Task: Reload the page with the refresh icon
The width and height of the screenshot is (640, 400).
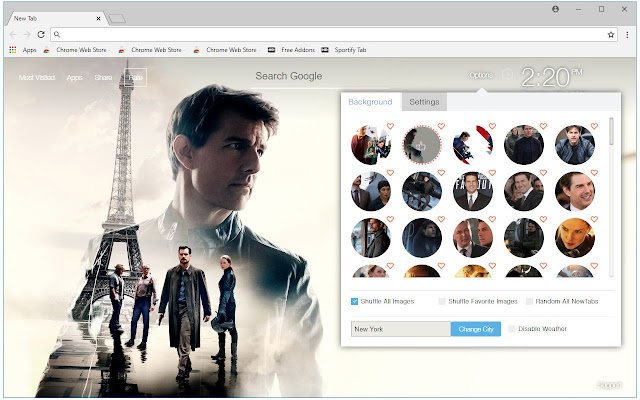Action: click(x=41, y=35)
